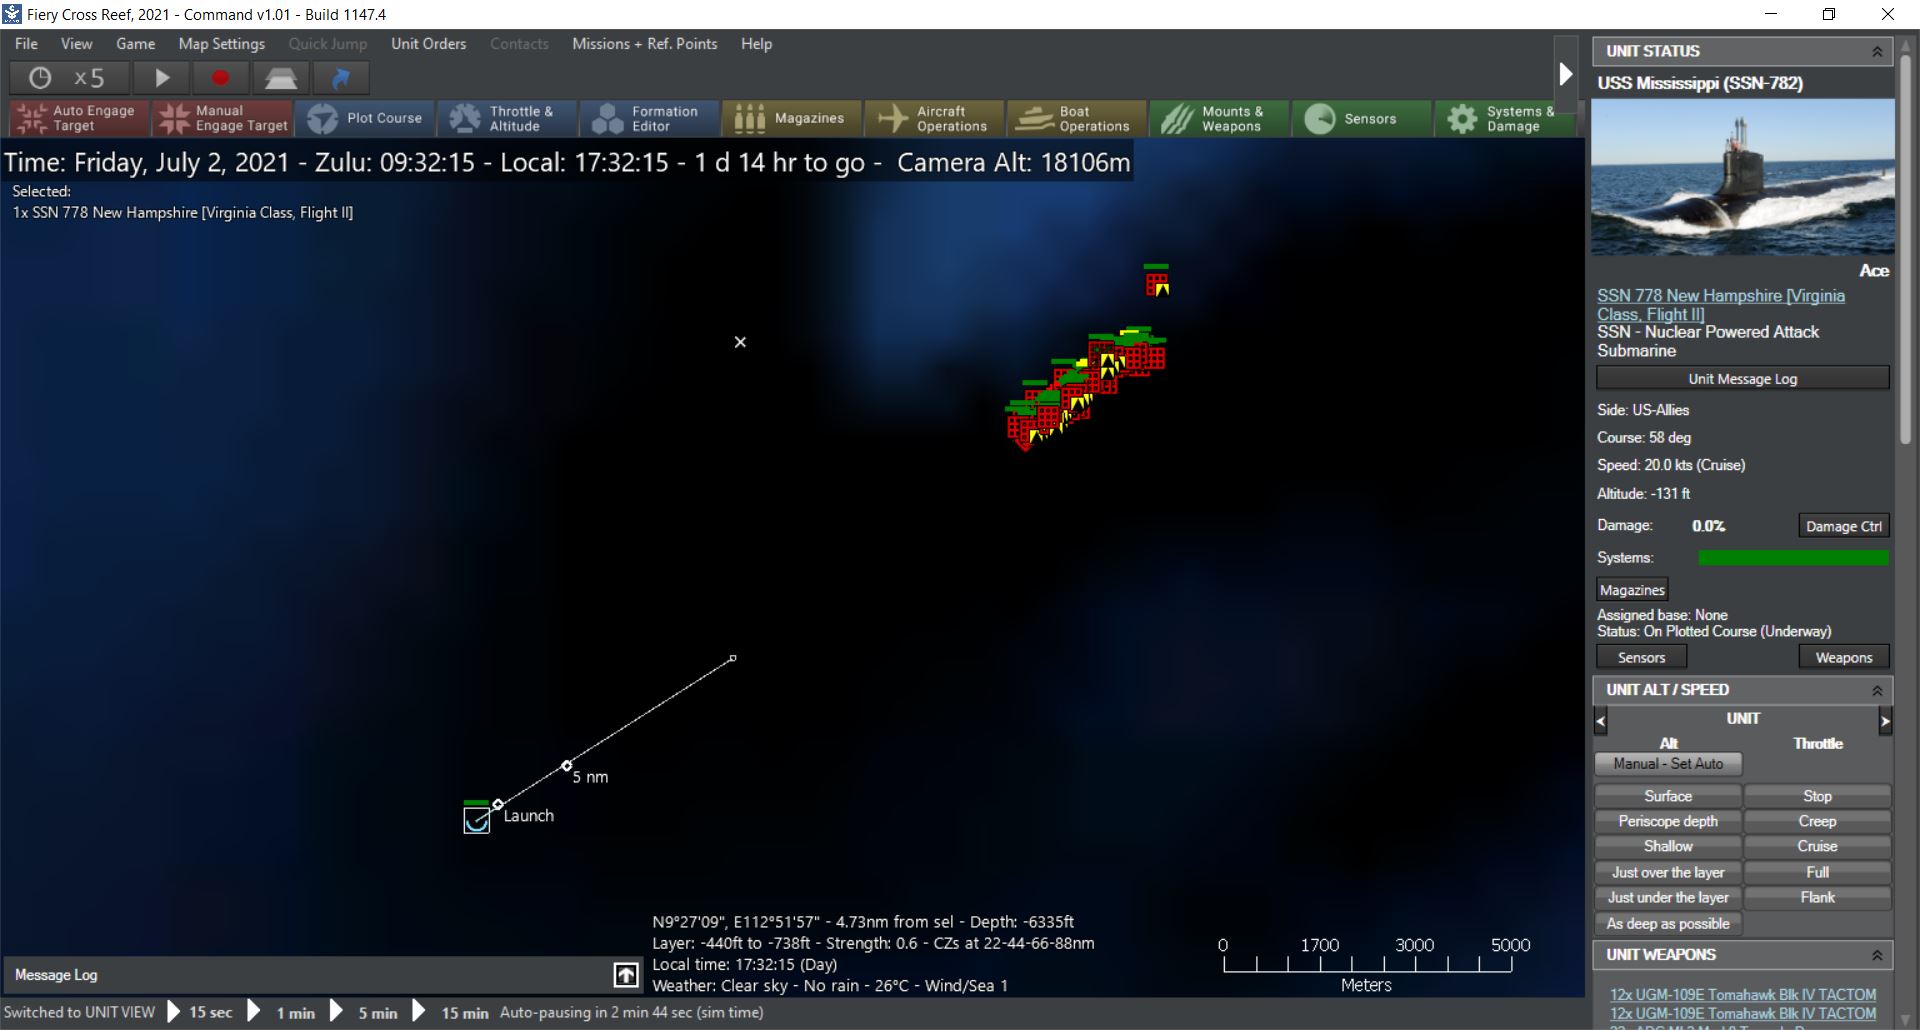Open the Unit Message Log
Viewport: 1920px width, 1030px height.
click(x=1742, y=379)
